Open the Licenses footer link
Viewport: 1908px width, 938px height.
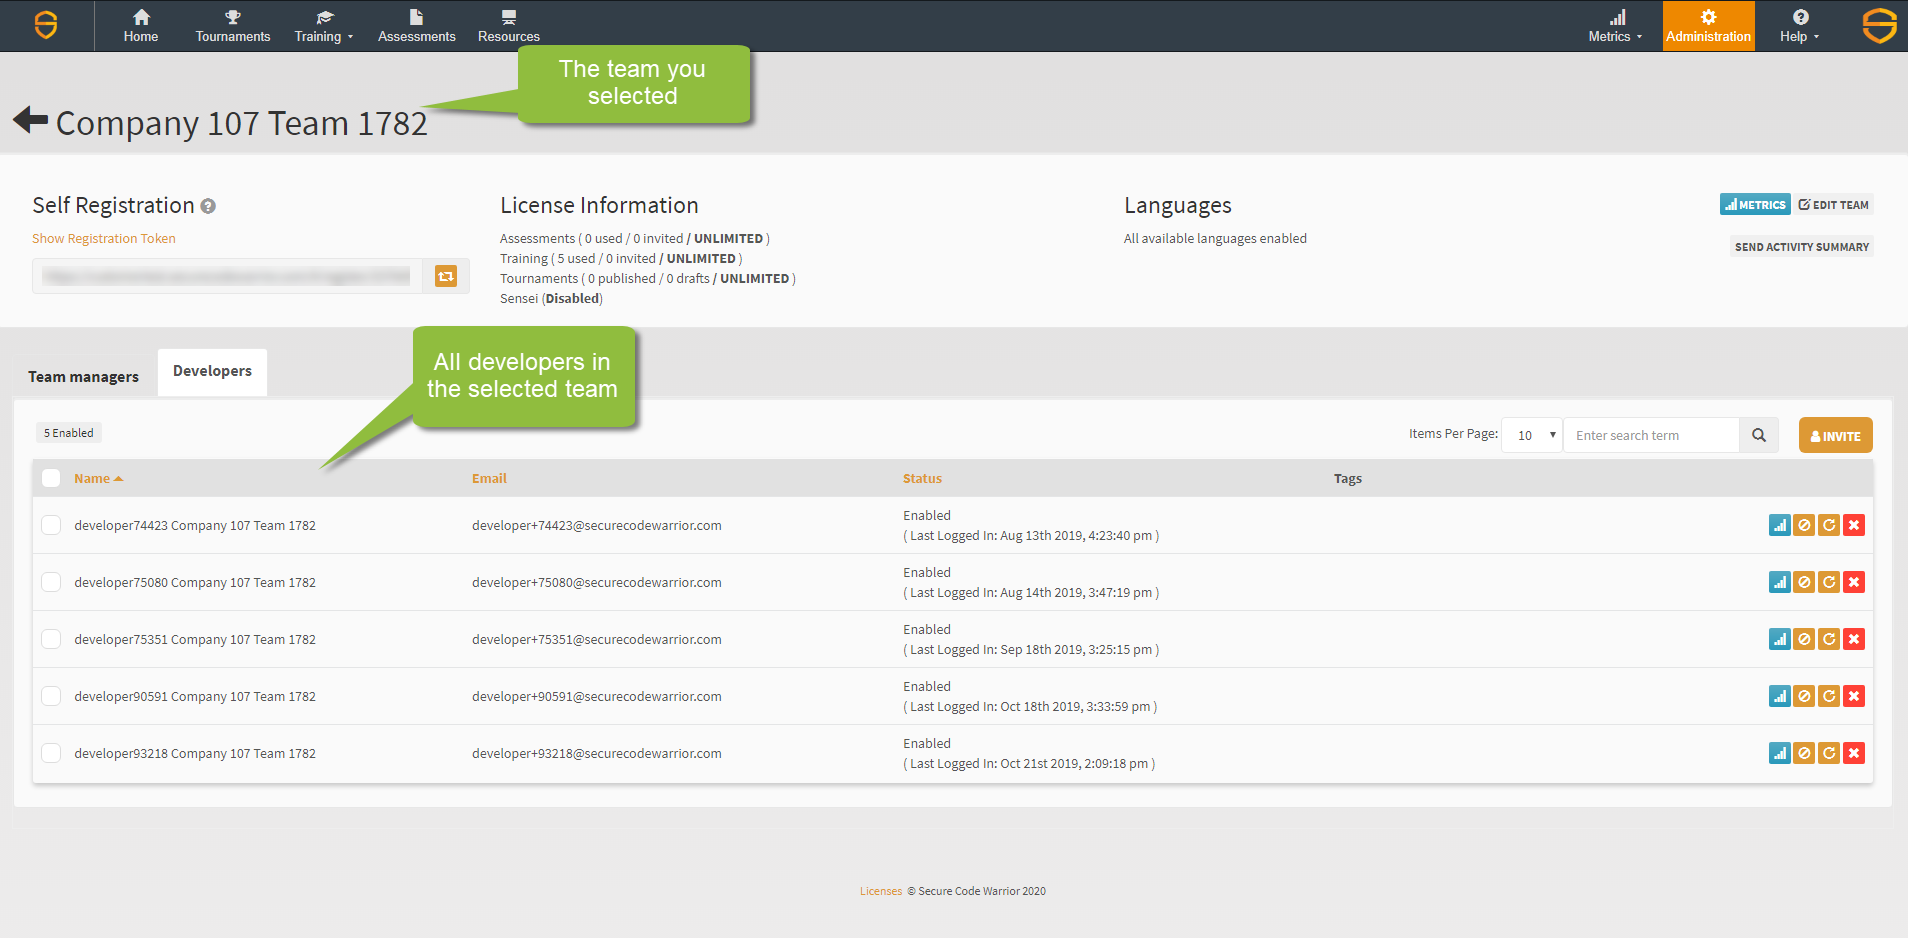pos(881,891)
